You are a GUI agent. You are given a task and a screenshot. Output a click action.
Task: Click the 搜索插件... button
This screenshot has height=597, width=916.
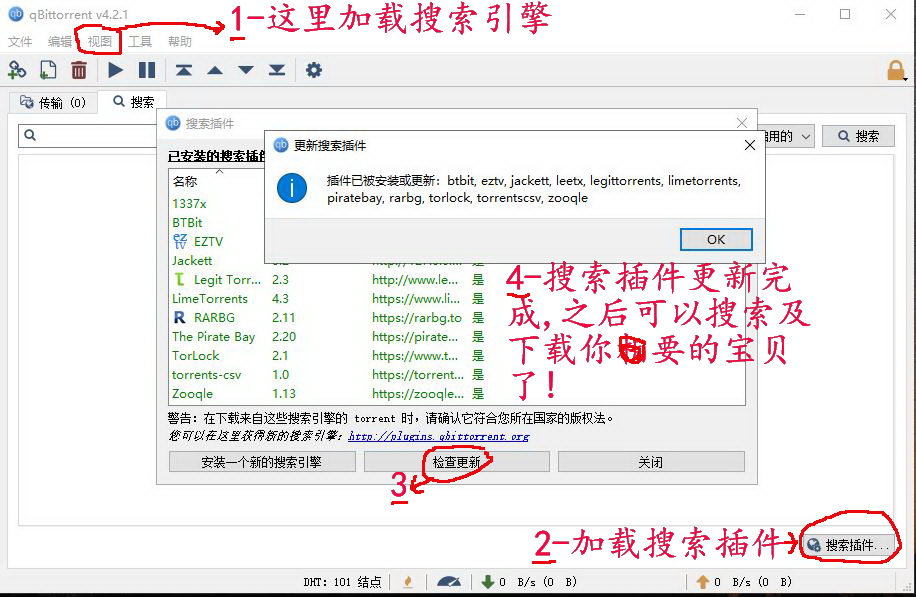[x=849, y=545]
